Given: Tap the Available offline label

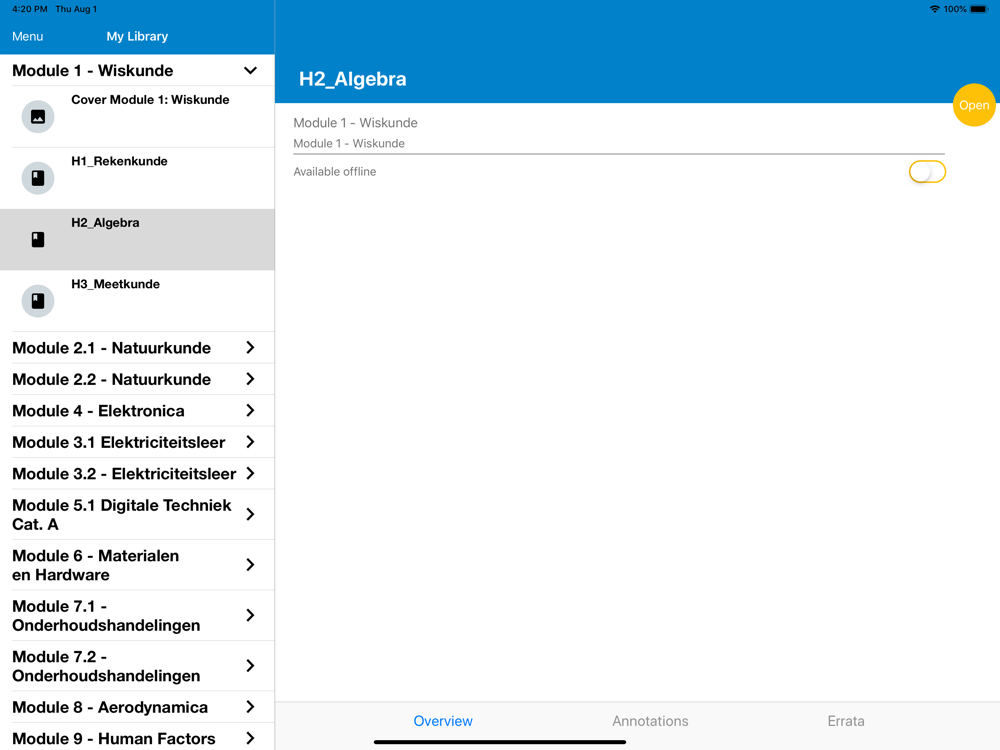Looking at the screenshot, I should point(335,172).
